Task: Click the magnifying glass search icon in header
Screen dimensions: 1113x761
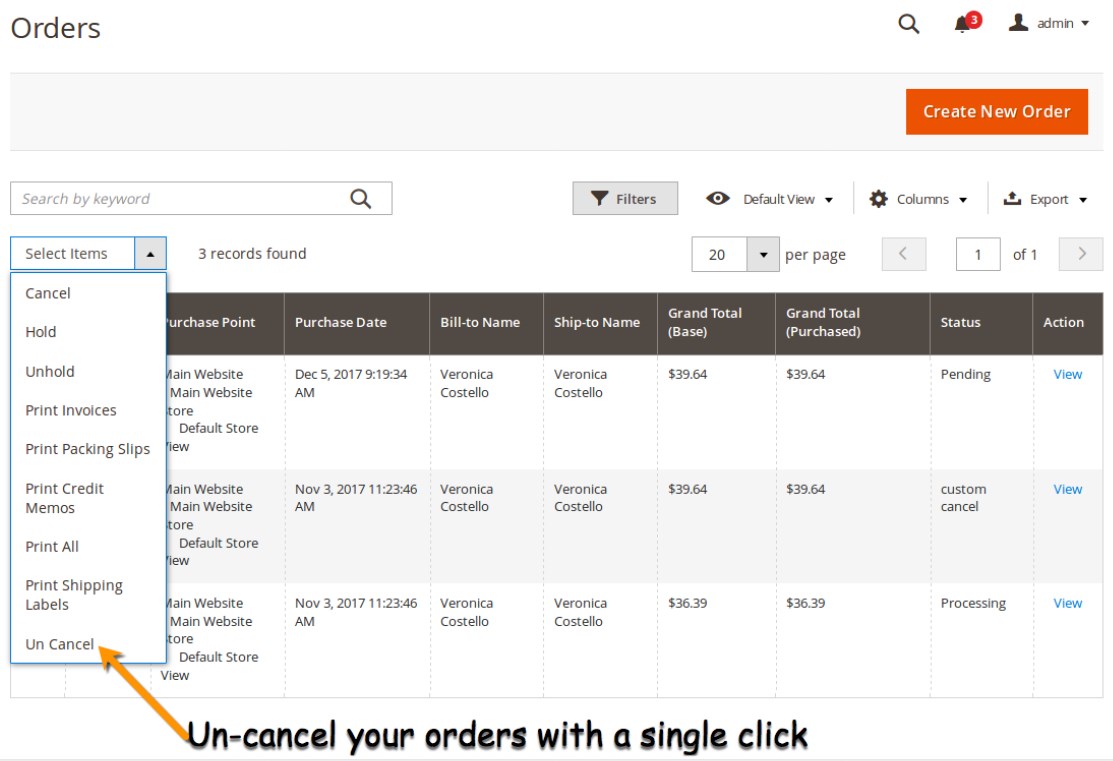Action: point(908,24)
